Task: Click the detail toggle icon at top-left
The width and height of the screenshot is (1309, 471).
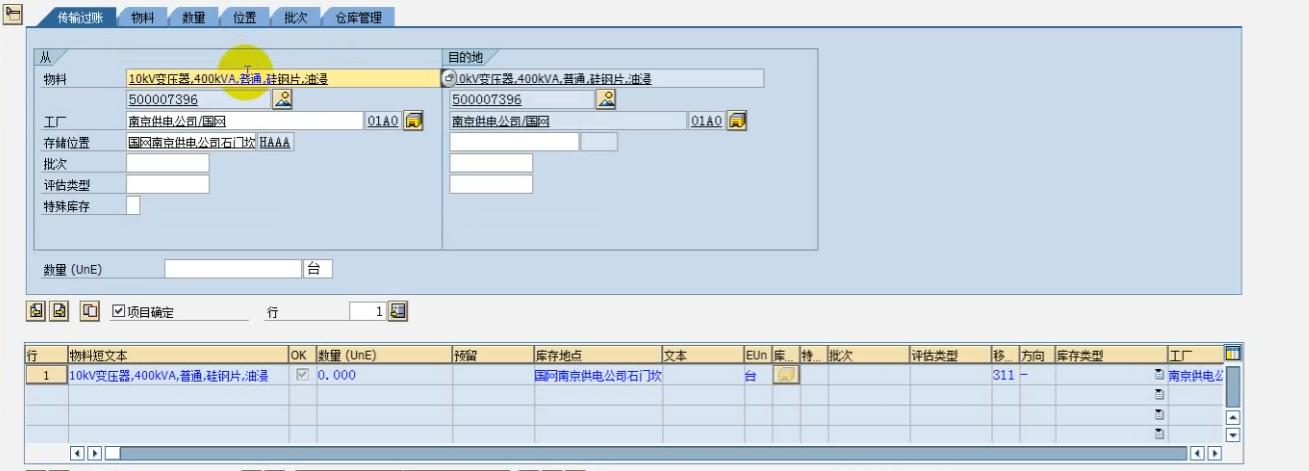Action: point(14,11)
